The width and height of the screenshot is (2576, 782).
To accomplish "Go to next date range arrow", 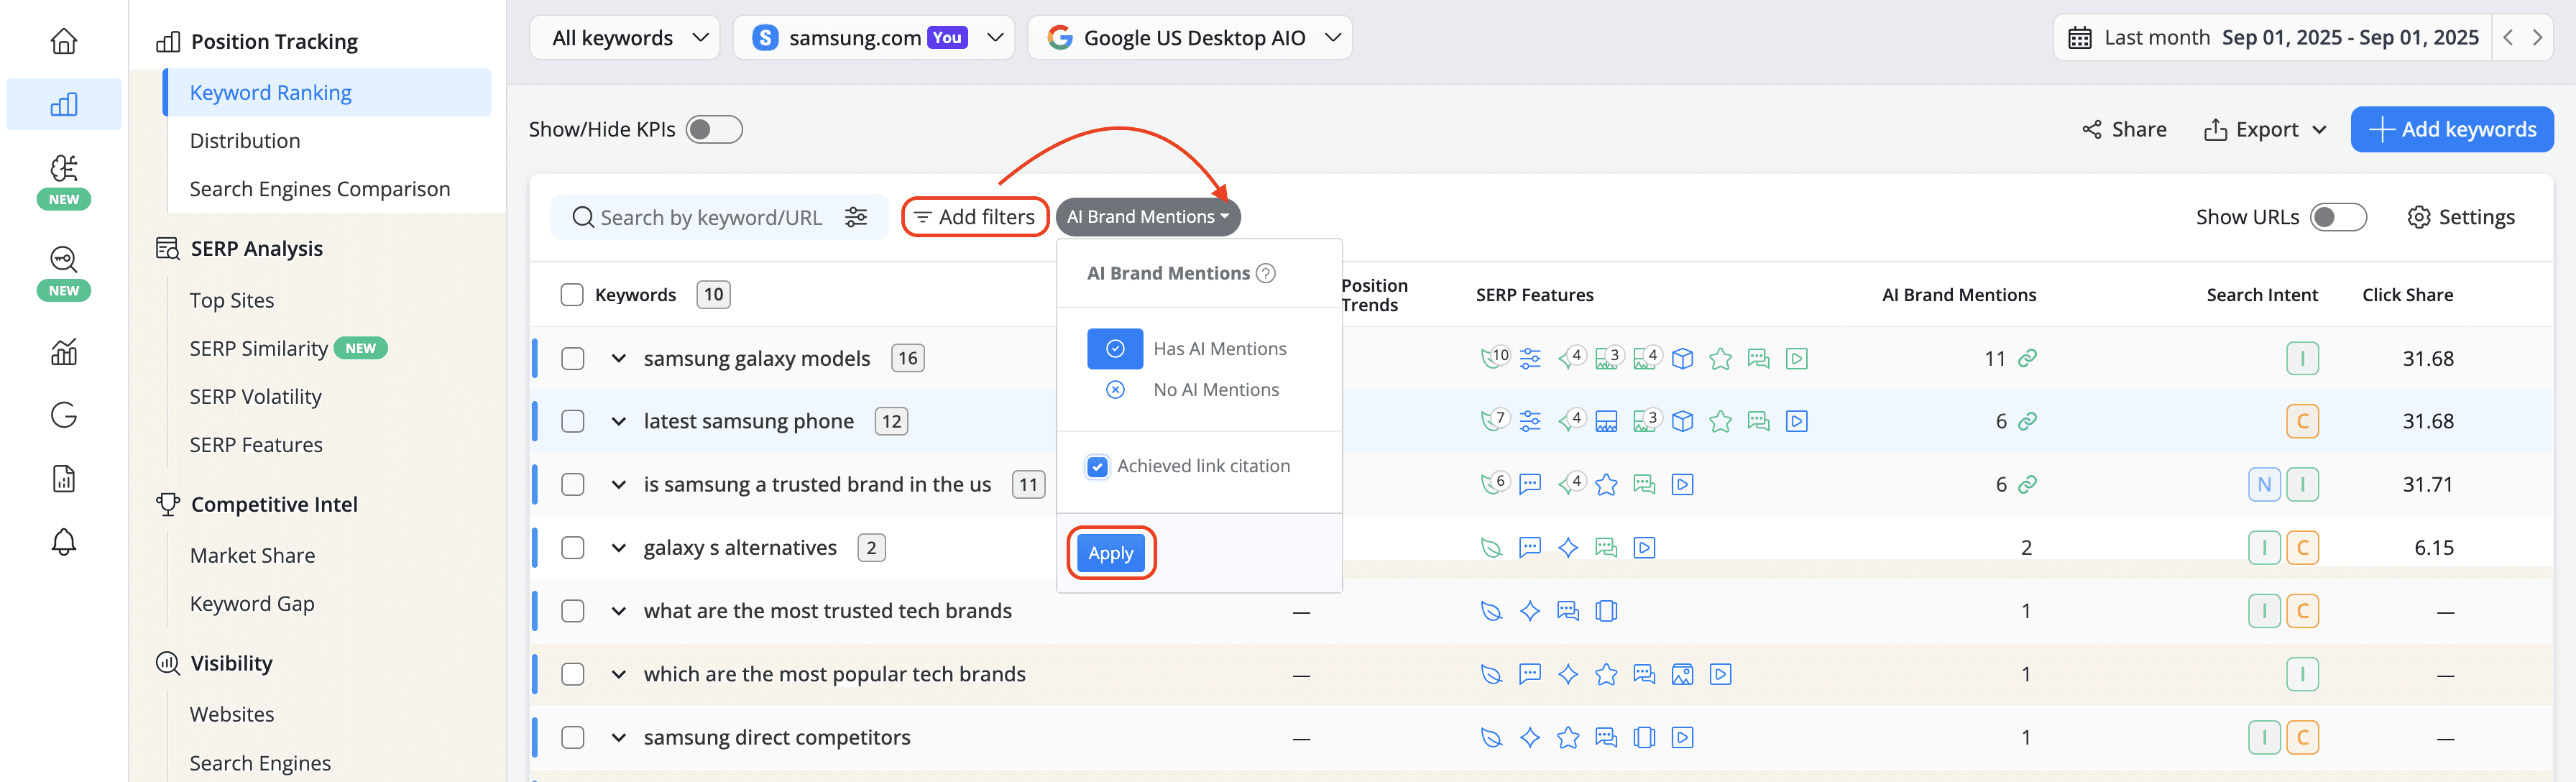I will (x=2537, y=38).
